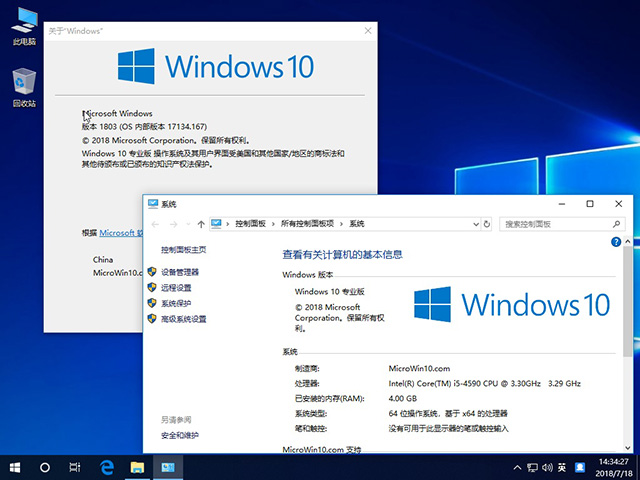Open 控制面板主页 link

[184, 250]
